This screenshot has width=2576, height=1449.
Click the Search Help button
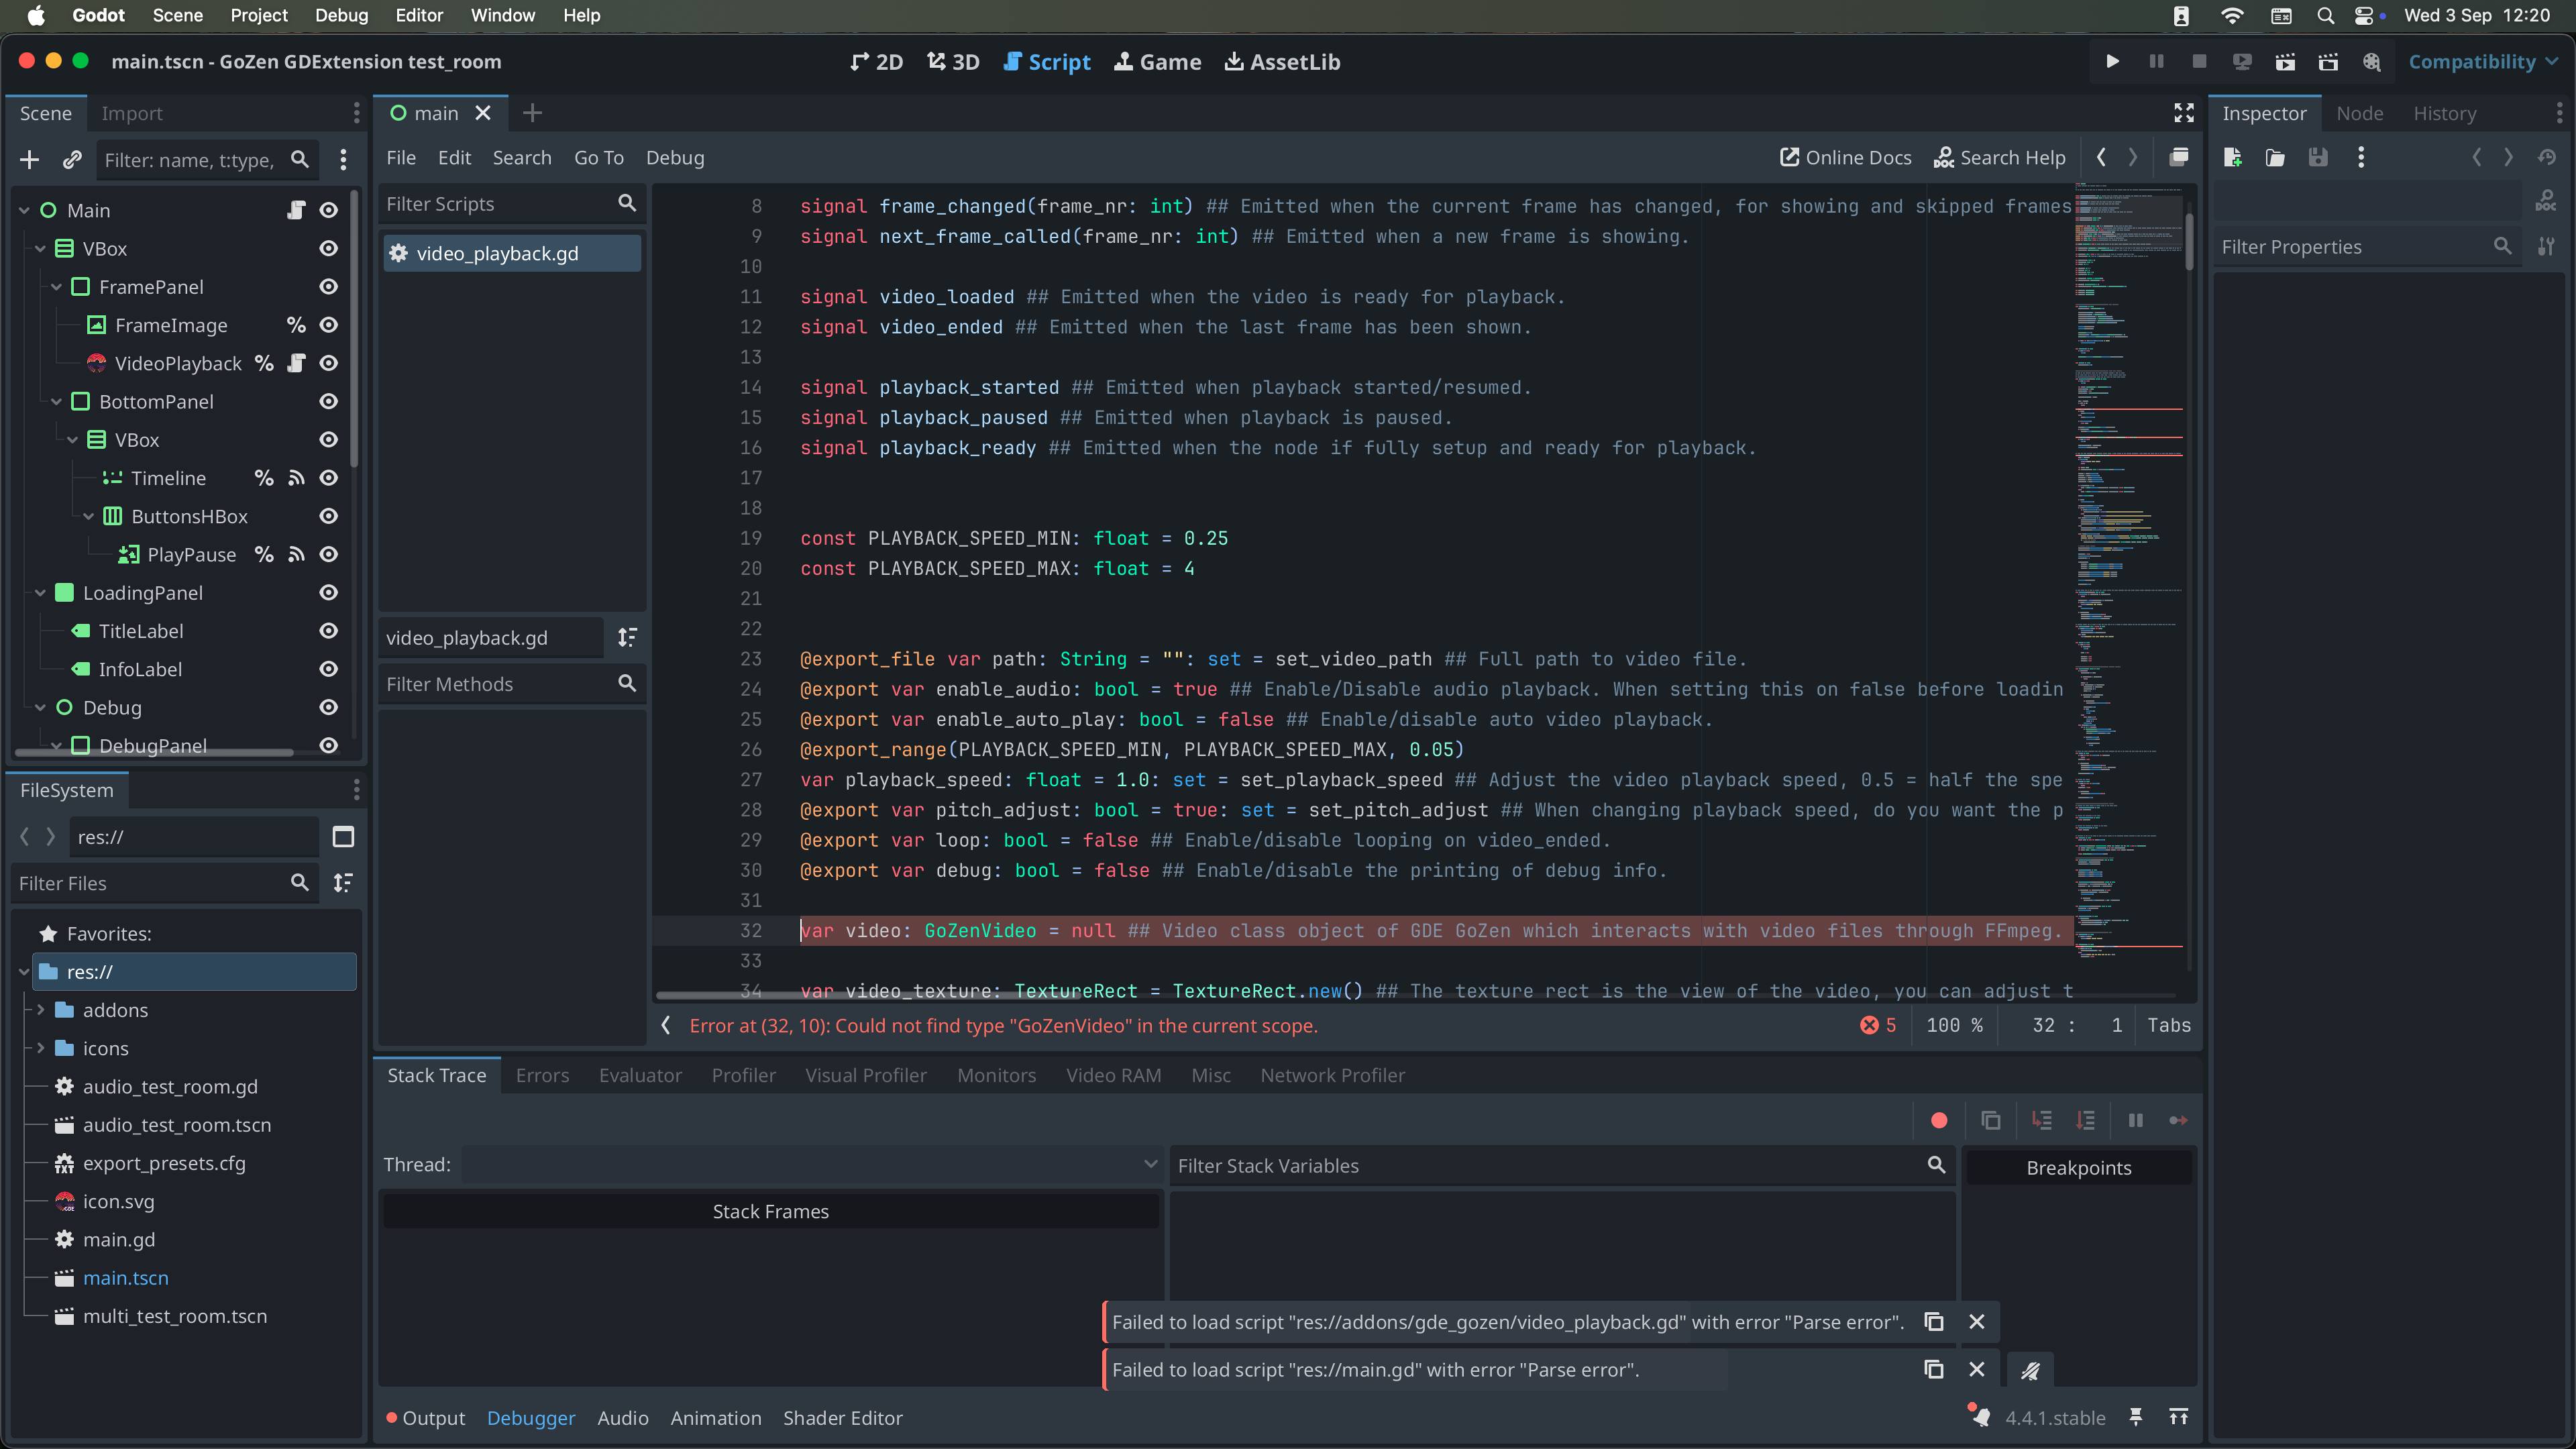pyautogui.click(x=1999, y=158)
